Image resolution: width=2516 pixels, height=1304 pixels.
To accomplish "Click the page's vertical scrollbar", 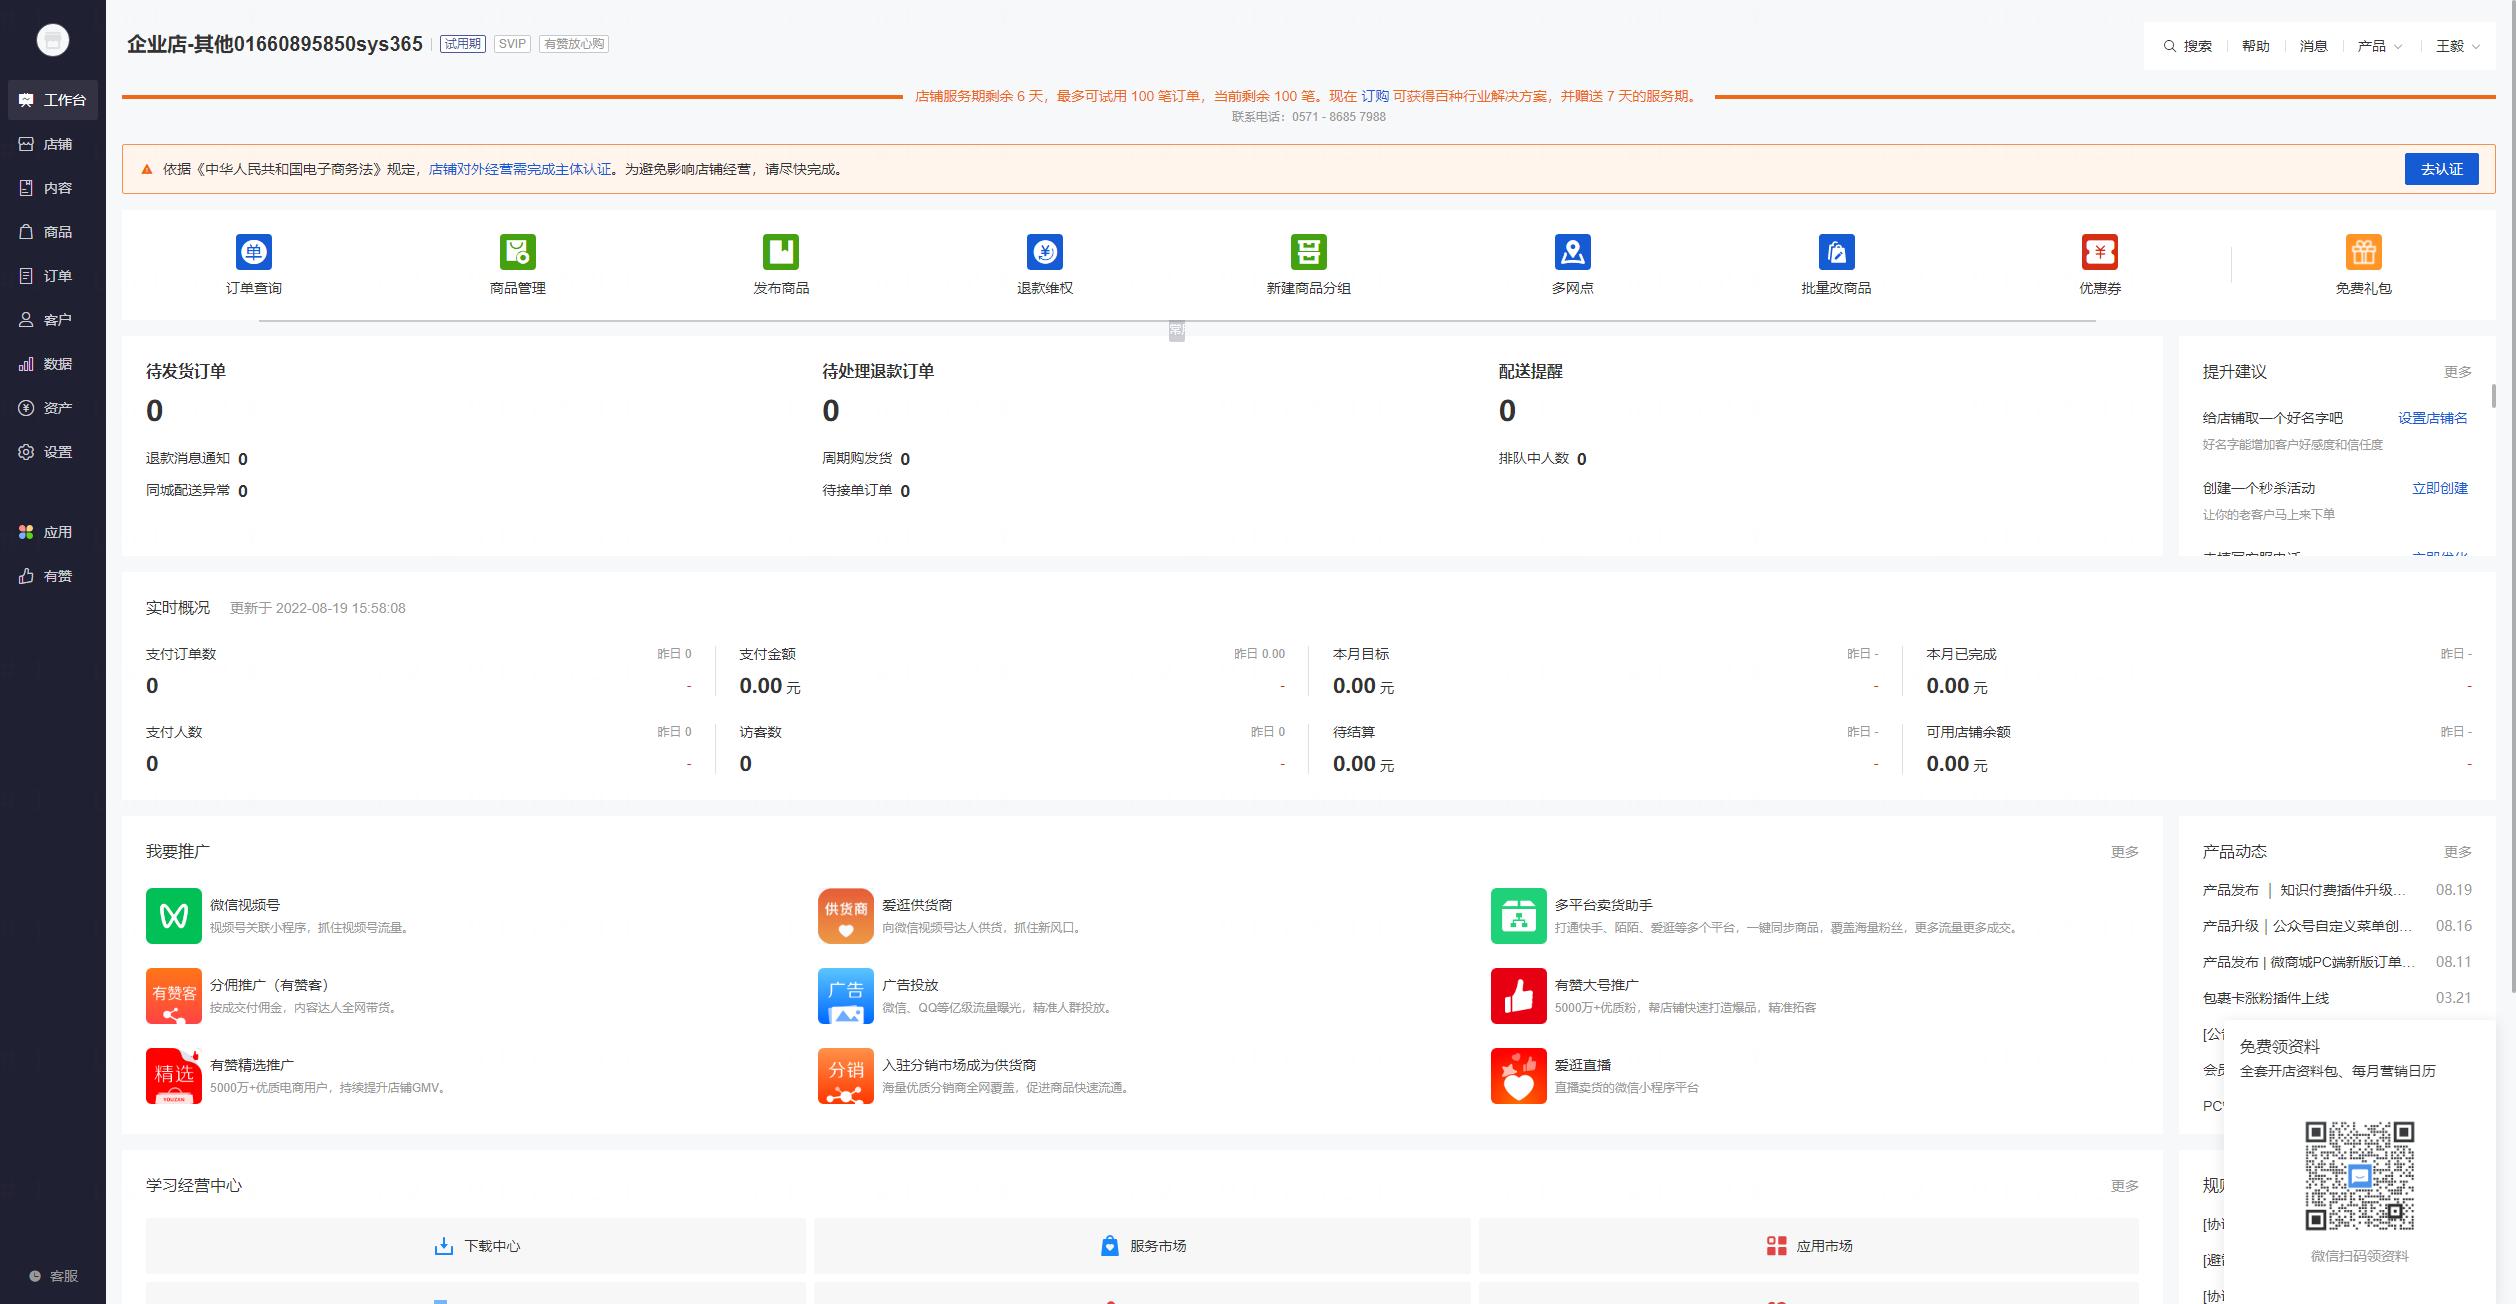I will coord(2511,500).
